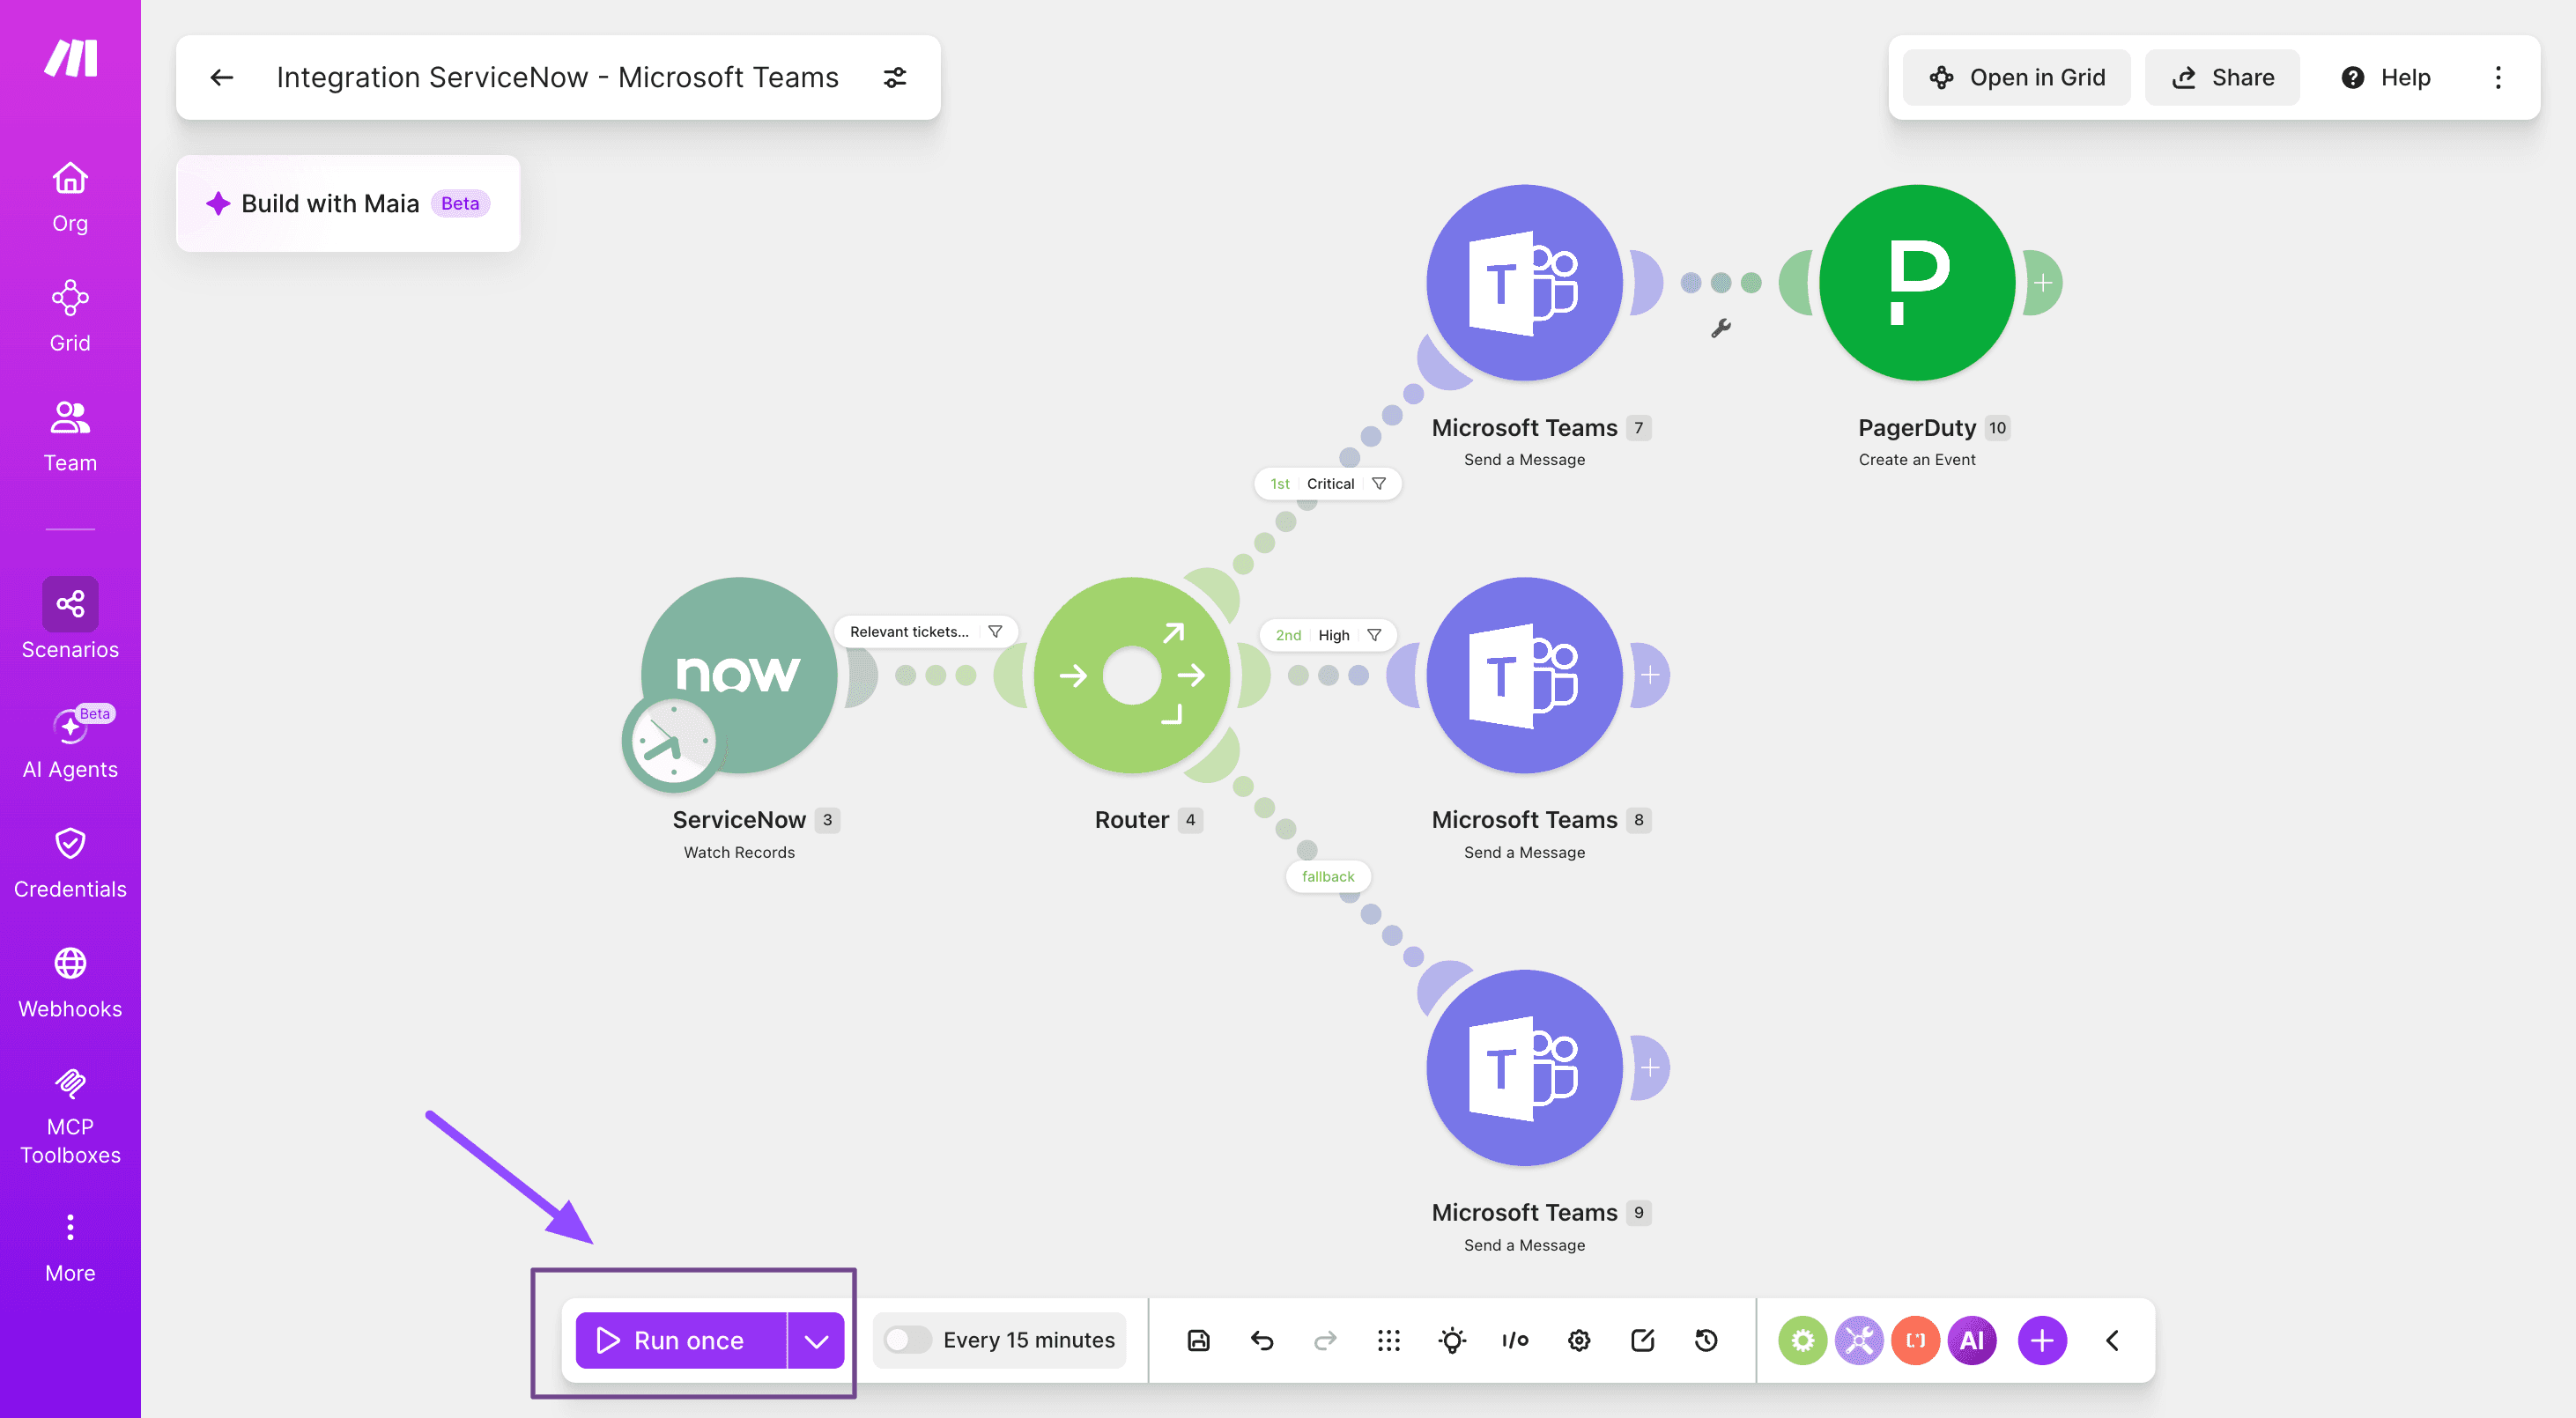Click Share button
This screenshot has width=2576, height=1418.
pyautogui.click(x=2222, y=77)
